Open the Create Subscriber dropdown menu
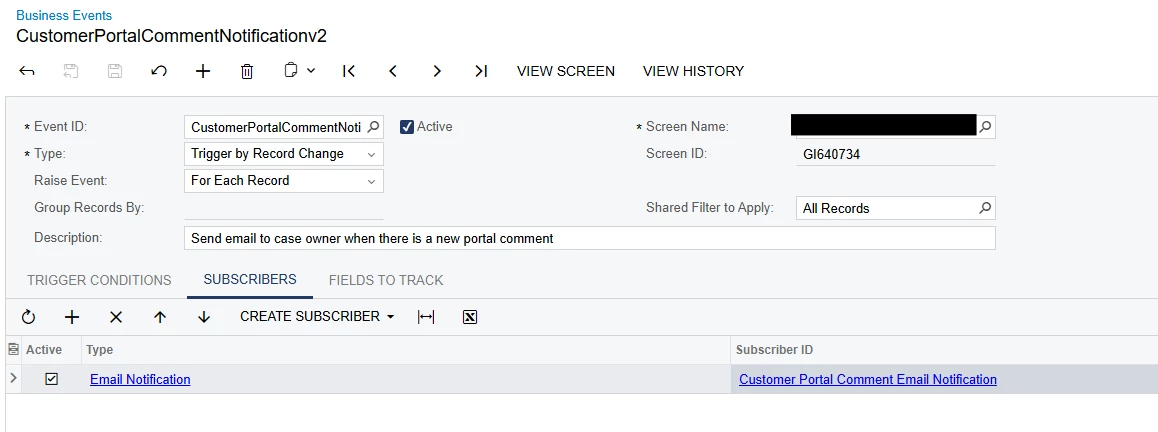 click(317, 317)
